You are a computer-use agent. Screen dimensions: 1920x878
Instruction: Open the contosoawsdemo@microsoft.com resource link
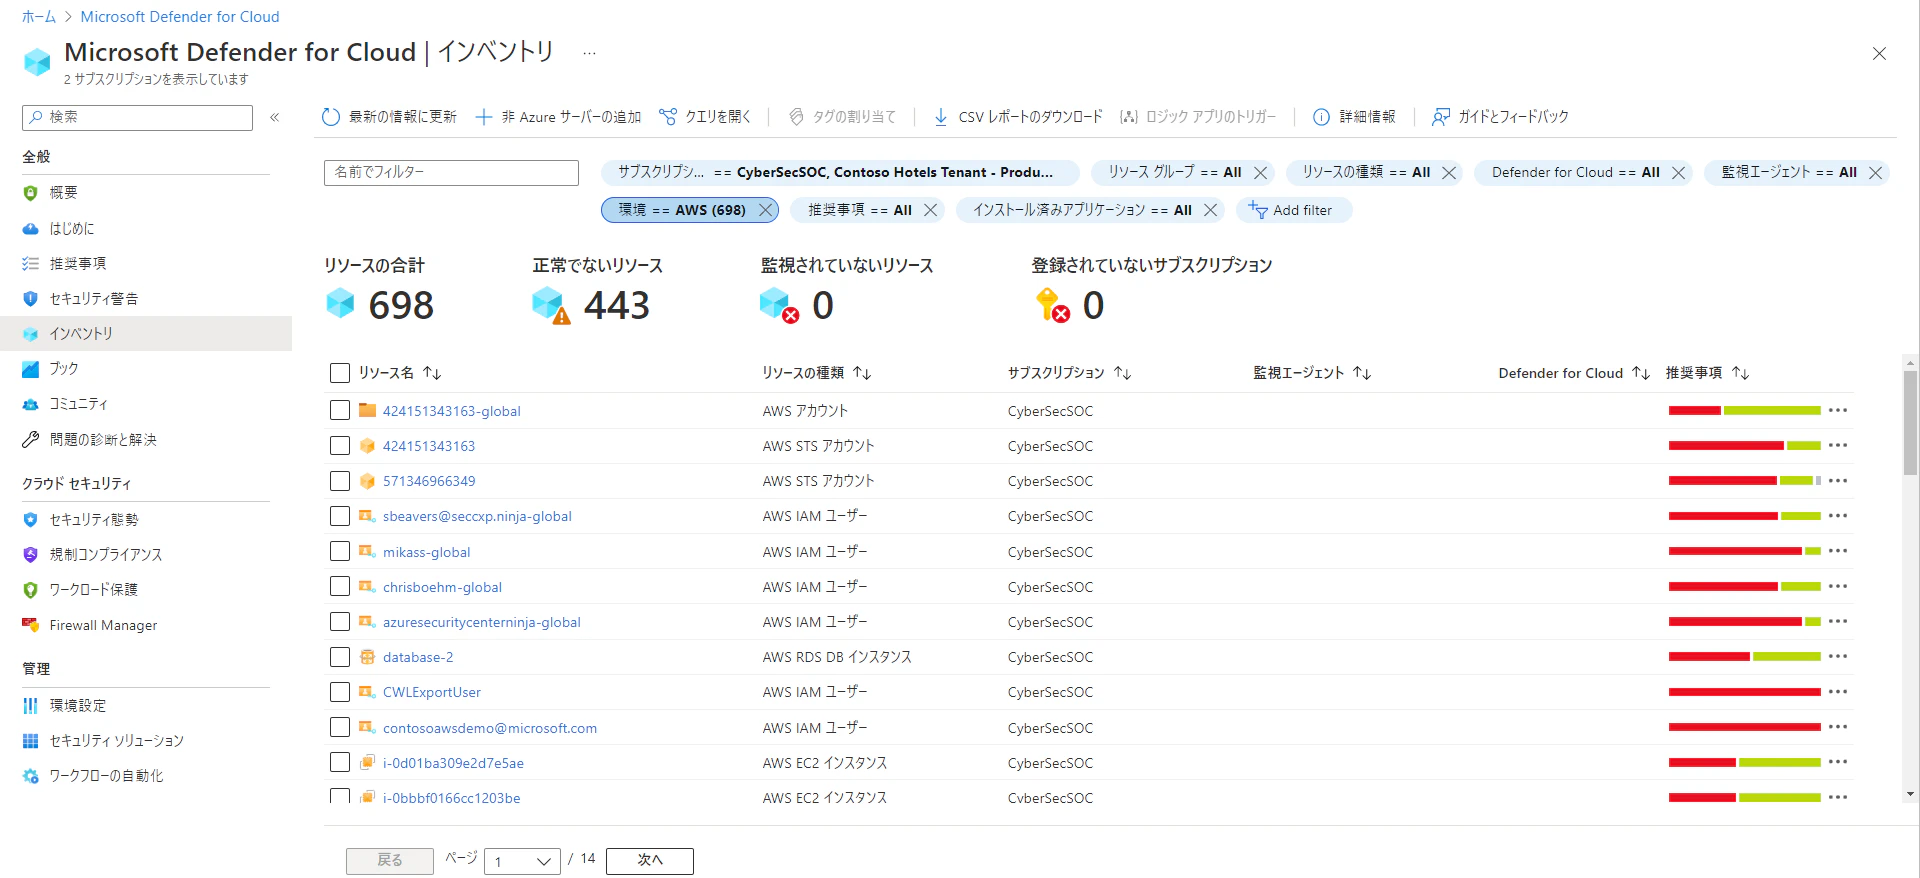(x=490, y=728)
